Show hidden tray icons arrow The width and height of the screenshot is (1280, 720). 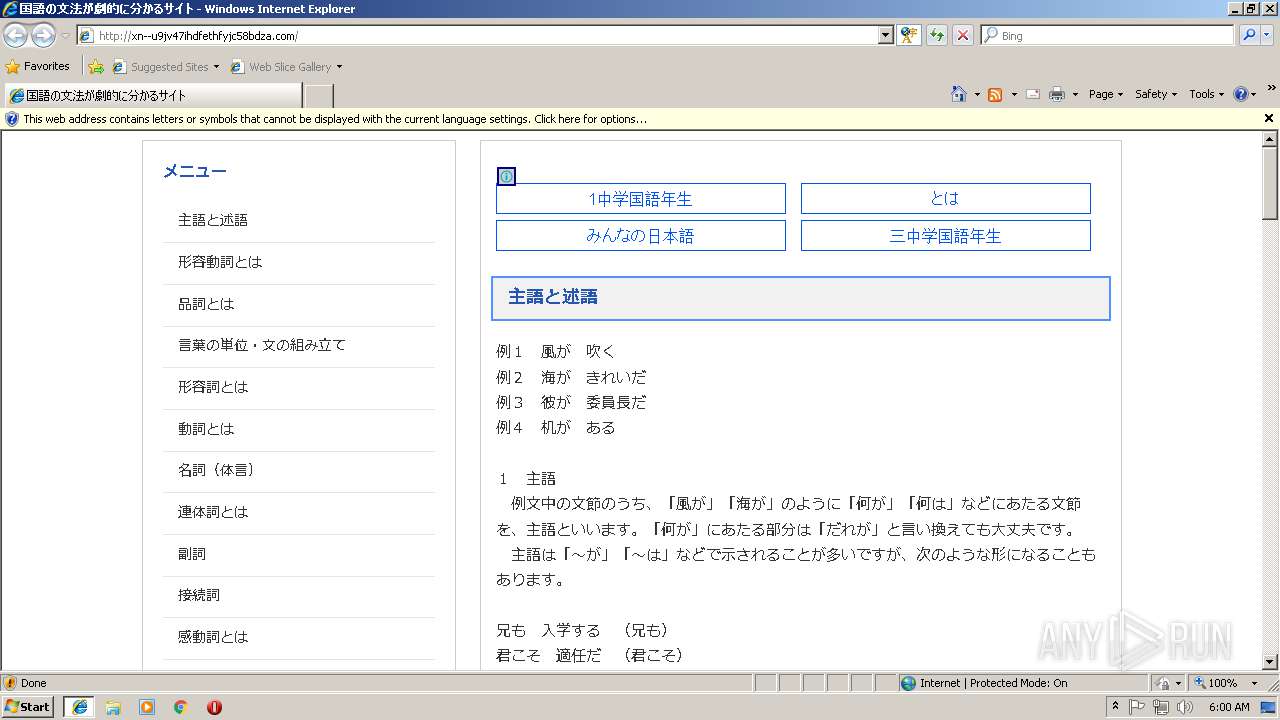(1115, 707)
